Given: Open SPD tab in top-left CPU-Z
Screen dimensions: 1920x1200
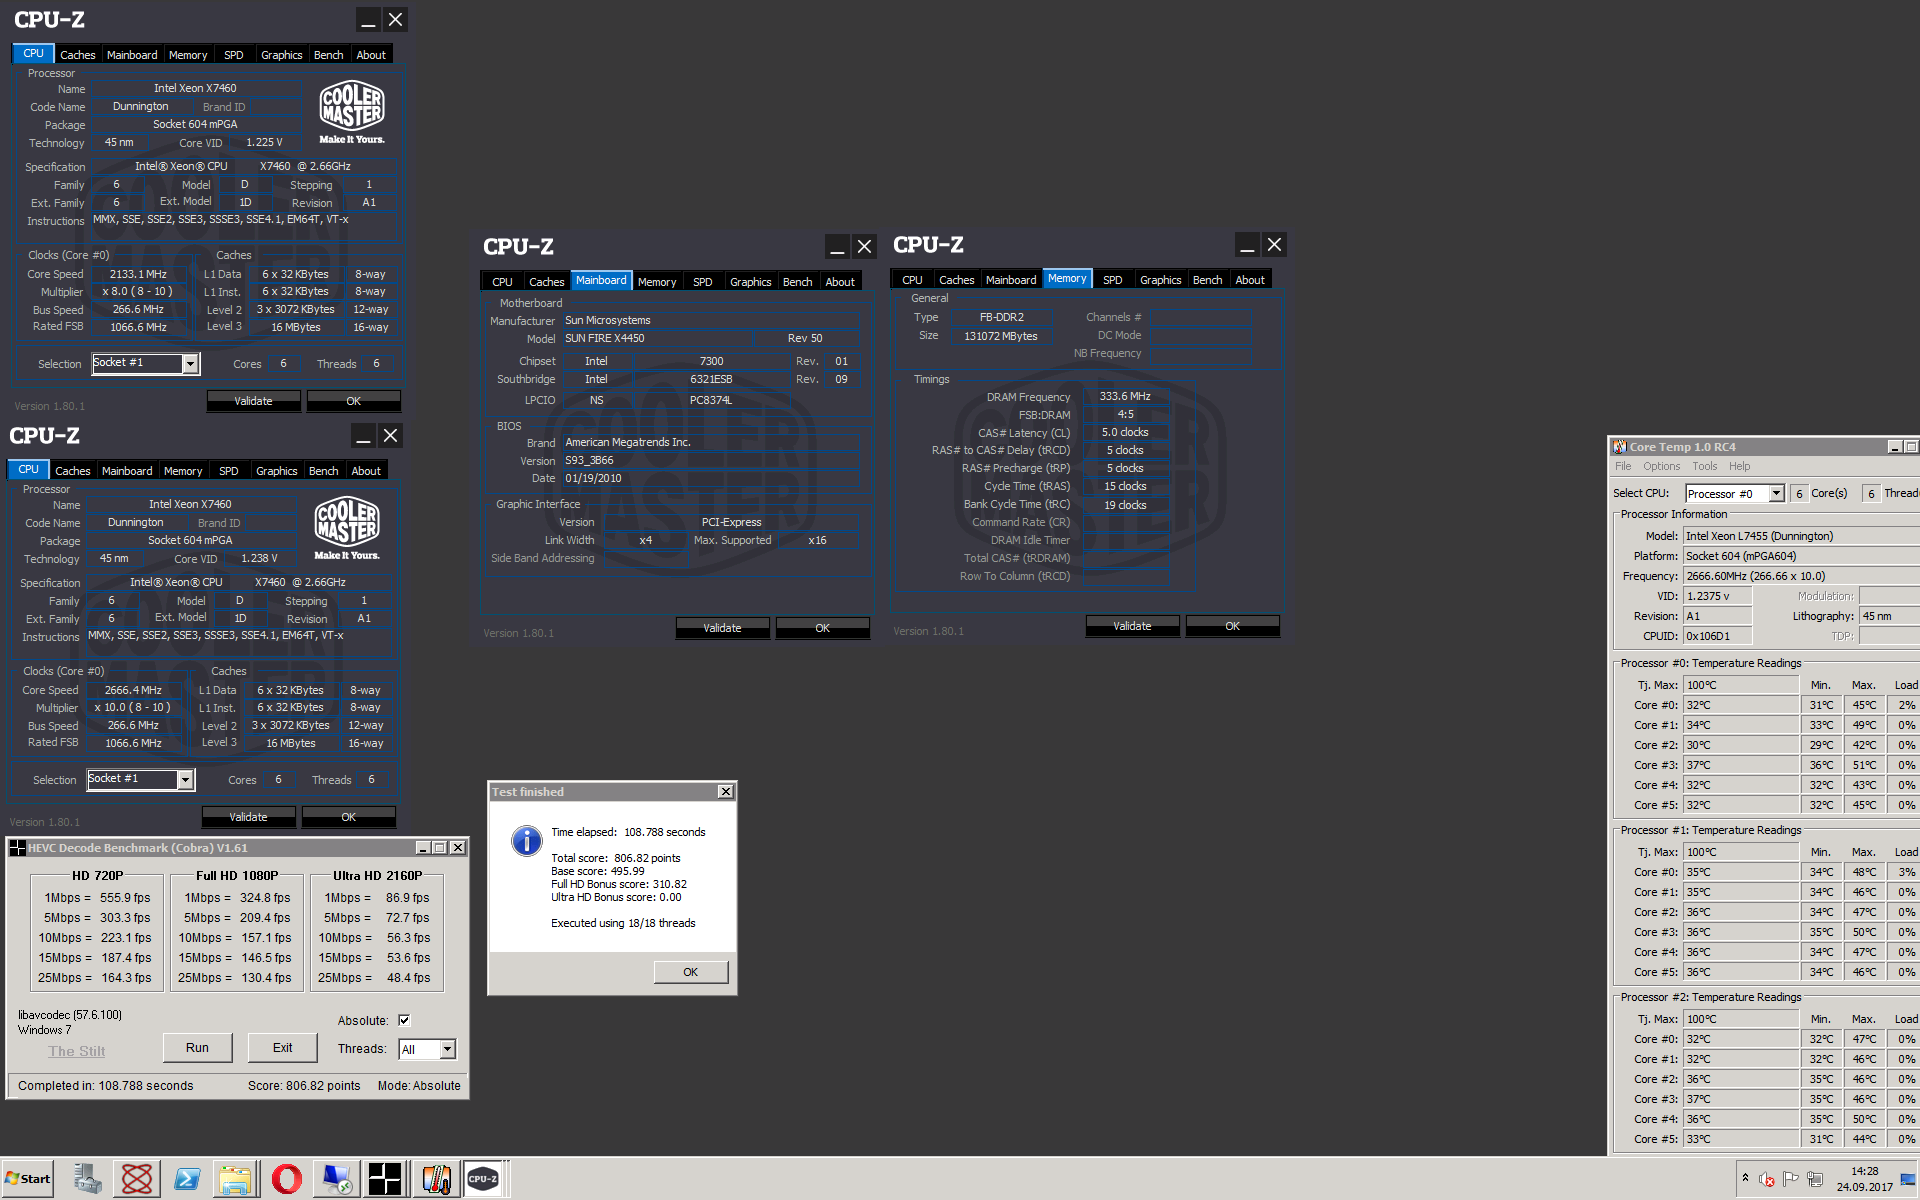Looking at the screenshot, I should [233, 55].
